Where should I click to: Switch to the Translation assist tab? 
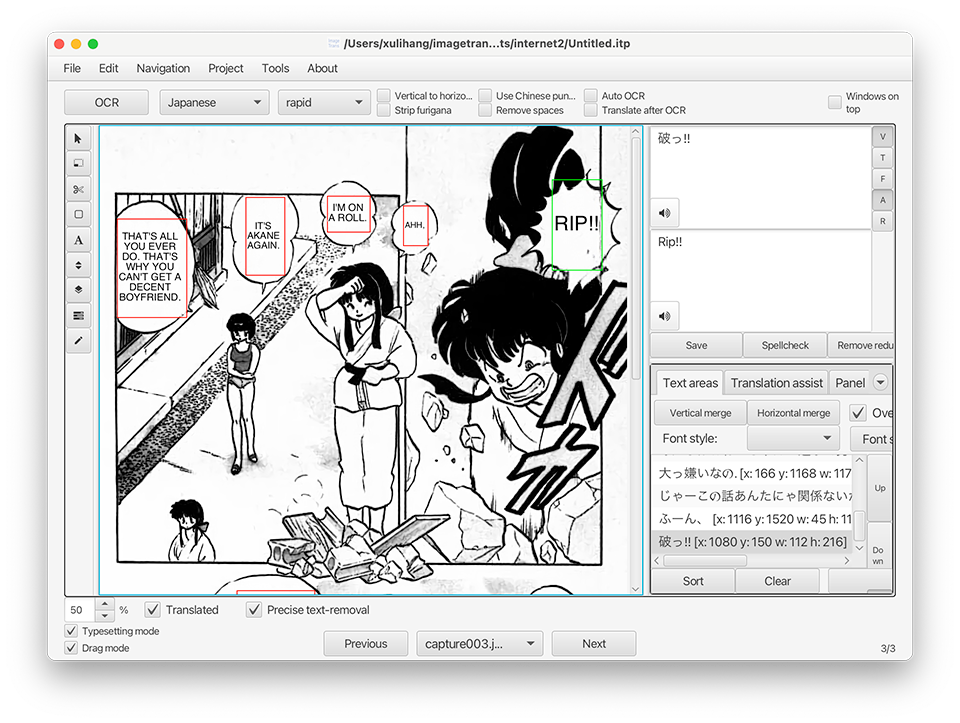coord(776,383)
